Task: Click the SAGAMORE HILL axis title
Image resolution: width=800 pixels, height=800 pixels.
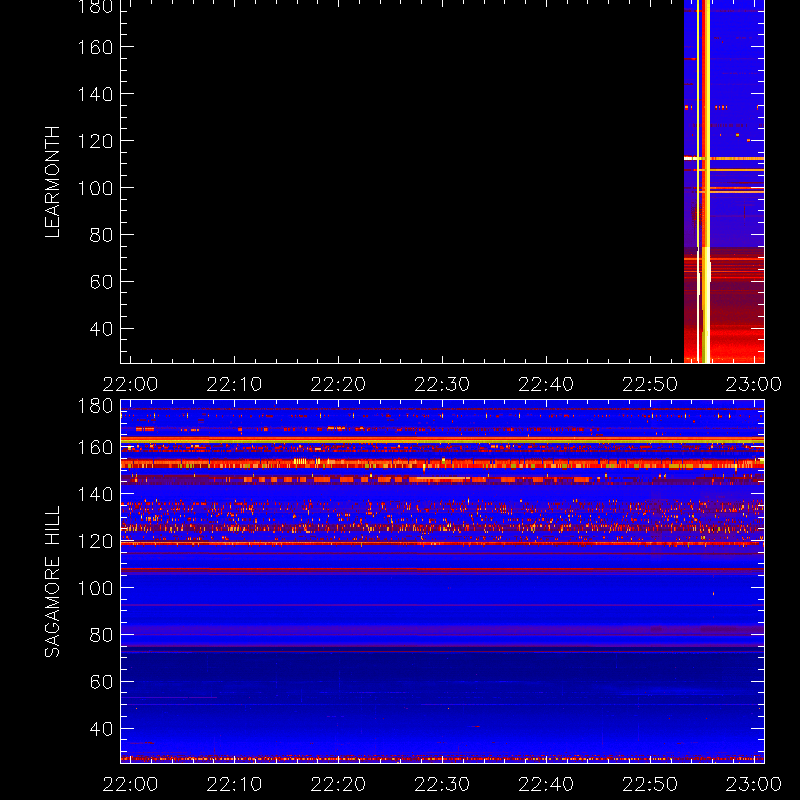Action: coord(52,582)
